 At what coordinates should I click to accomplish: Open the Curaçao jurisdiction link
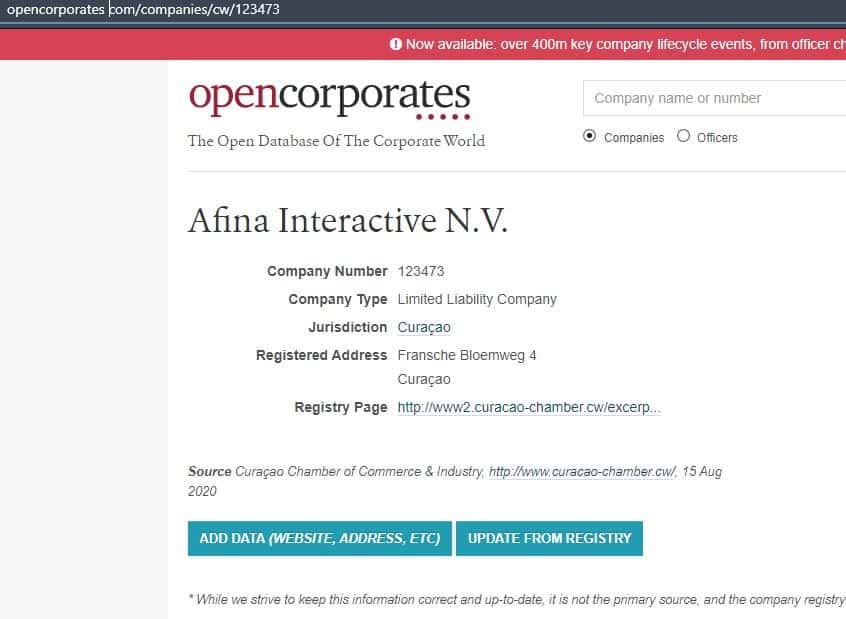[x=424, y=327]
